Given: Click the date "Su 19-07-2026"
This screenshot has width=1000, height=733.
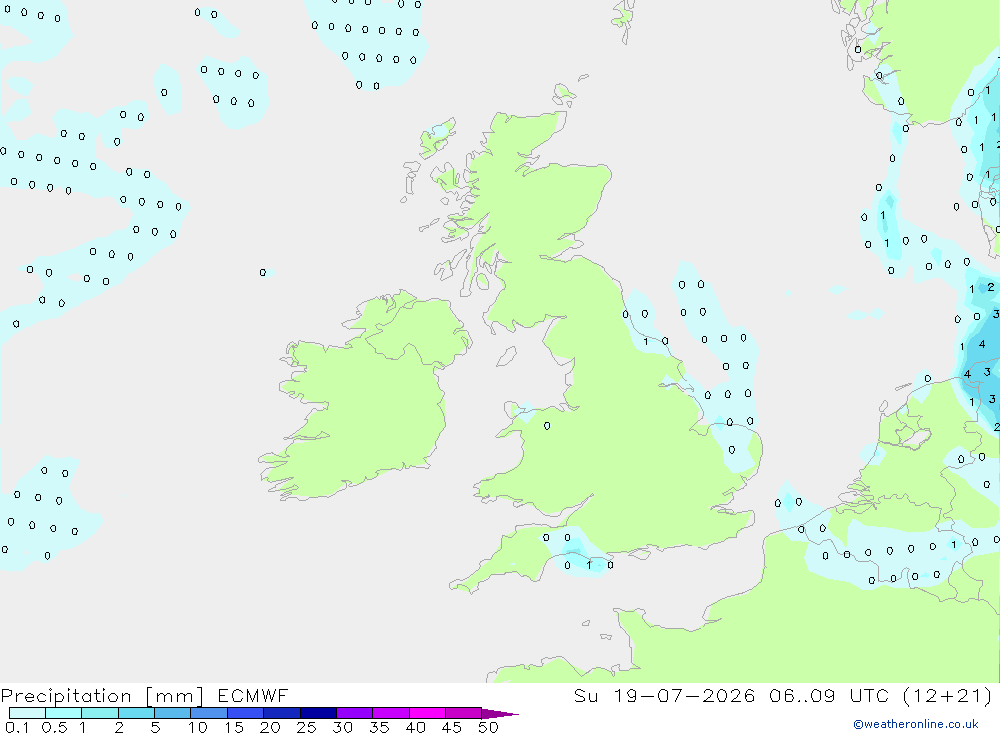Looking at the screenshot, I should (x=664, y=695).
